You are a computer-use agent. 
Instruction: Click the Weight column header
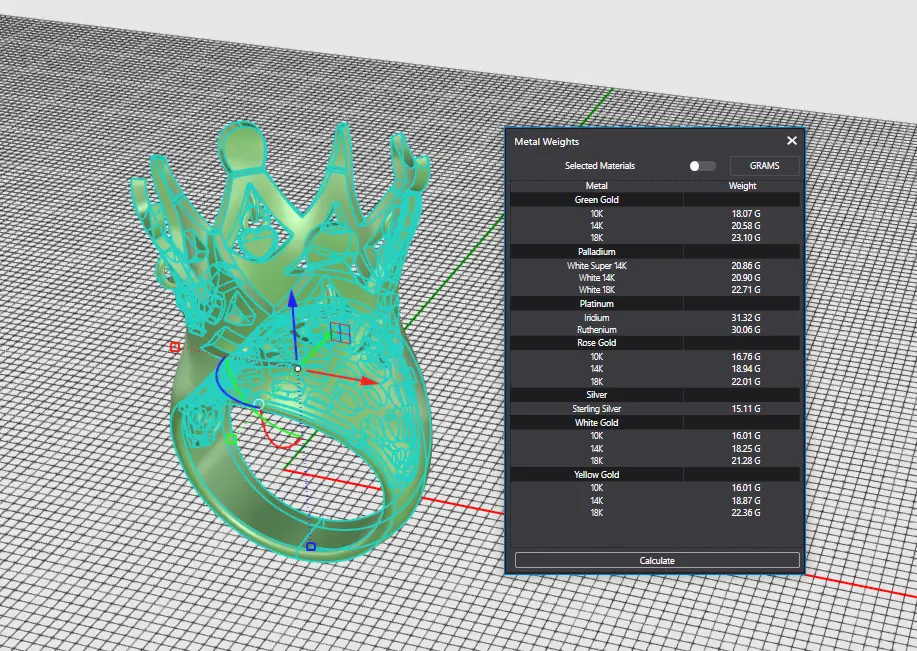tap(742, 185)
